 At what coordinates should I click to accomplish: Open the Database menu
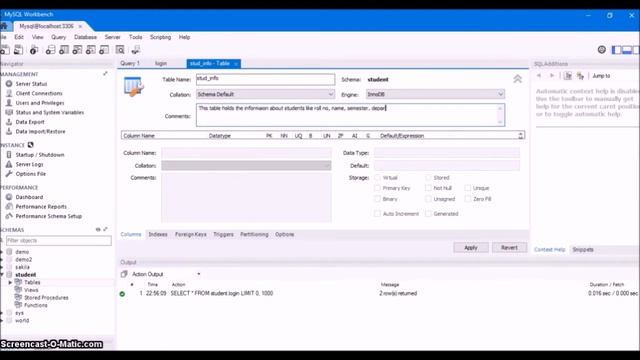[85, 37]
